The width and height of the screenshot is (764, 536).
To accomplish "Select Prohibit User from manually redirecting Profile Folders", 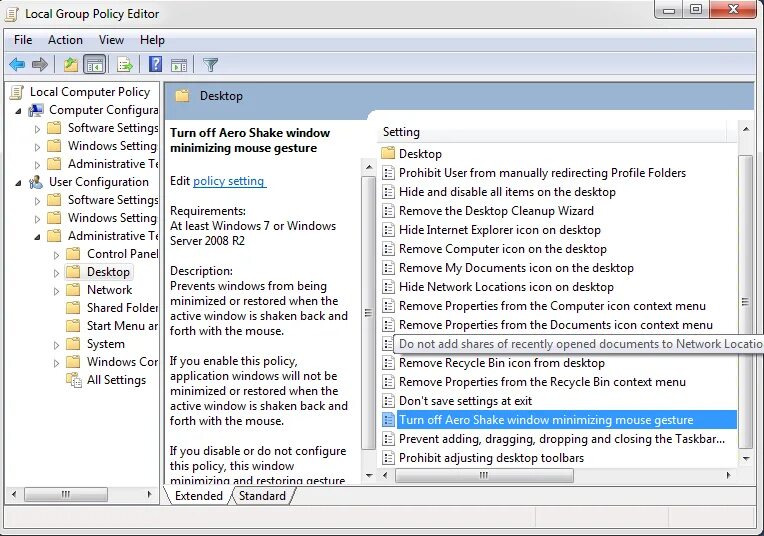I will click(x=542, y=173).
